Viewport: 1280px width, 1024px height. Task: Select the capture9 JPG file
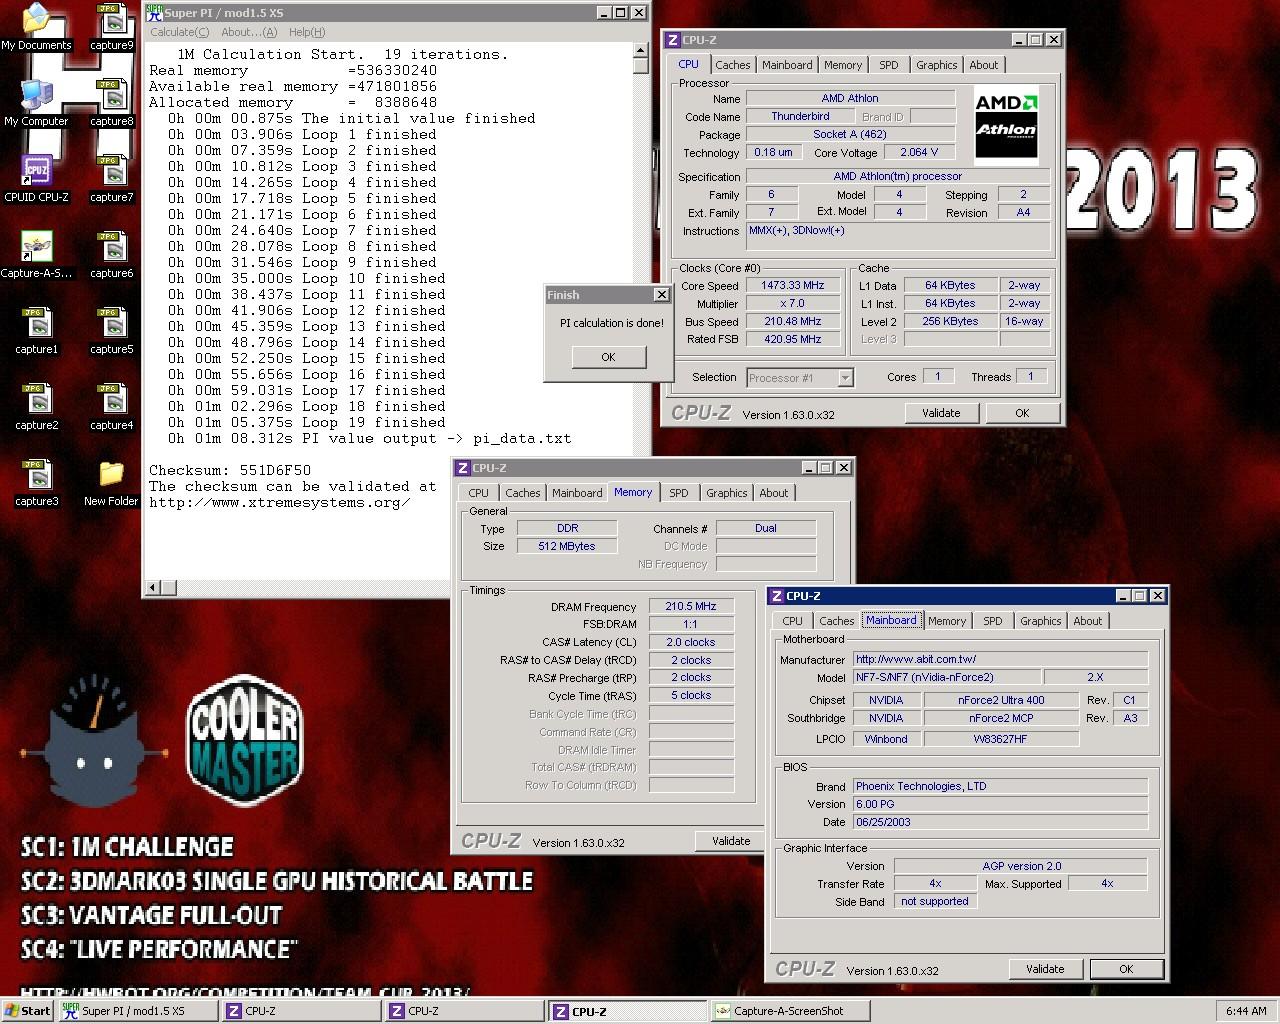tap(111, 27)
